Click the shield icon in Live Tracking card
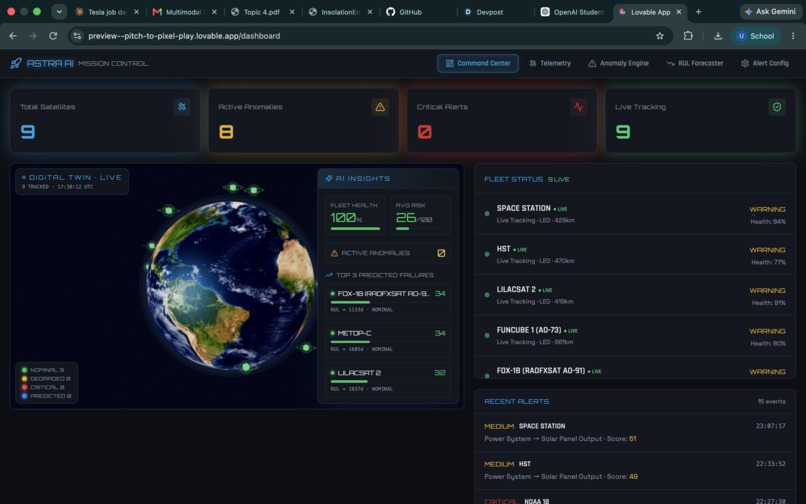Screen dimensions: 806x504 pos(777,107)
